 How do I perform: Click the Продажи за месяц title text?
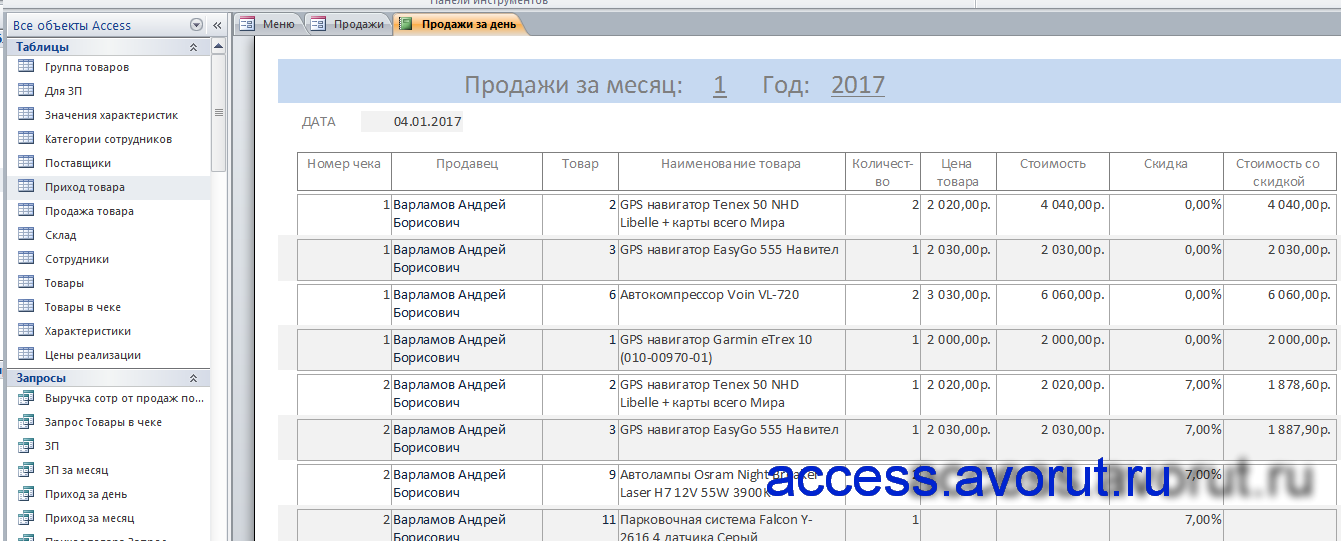573,85
